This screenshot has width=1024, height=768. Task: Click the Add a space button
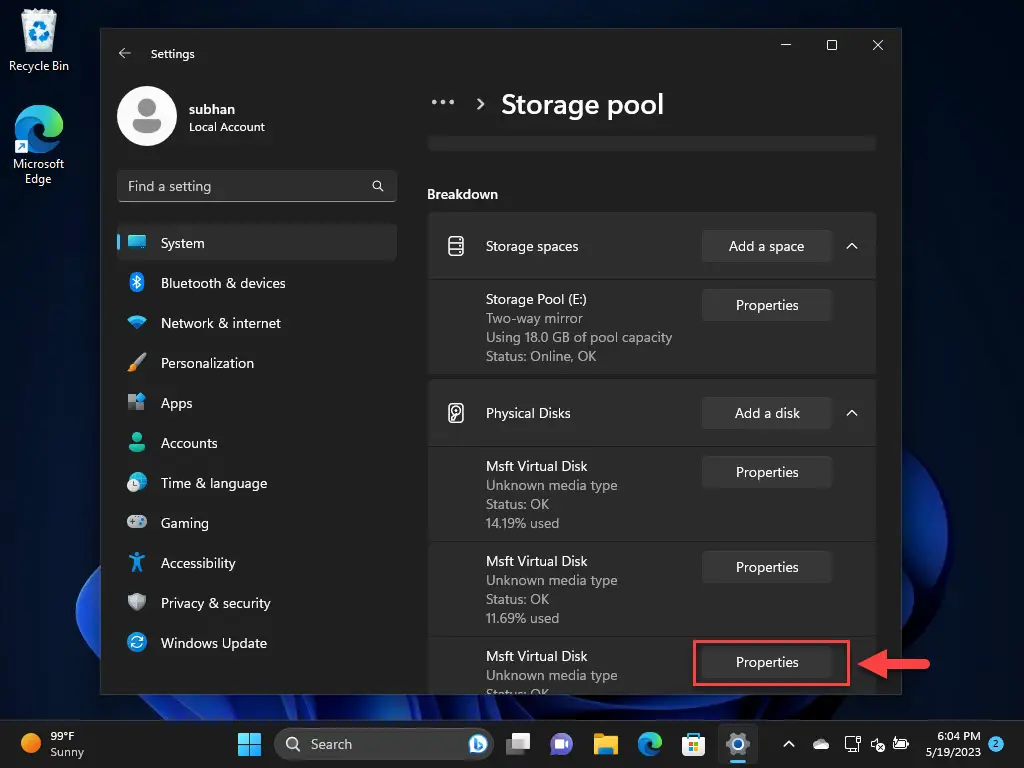[766, 246]
